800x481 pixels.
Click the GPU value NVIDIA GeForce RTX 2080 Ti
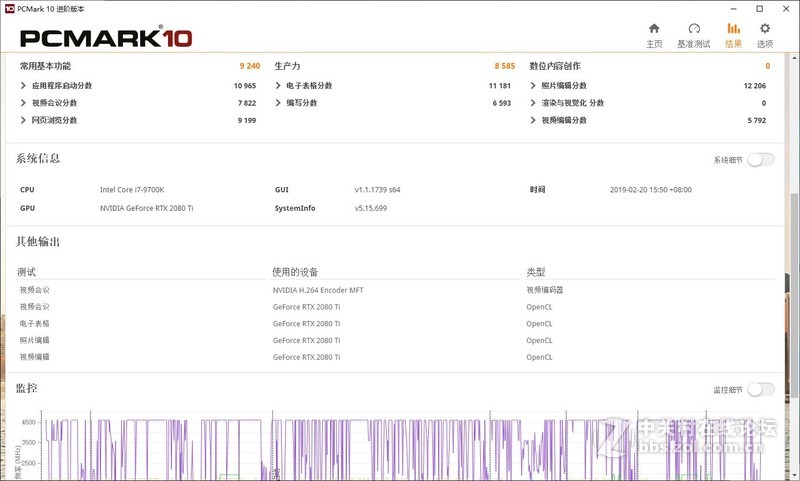click(146, 208)
